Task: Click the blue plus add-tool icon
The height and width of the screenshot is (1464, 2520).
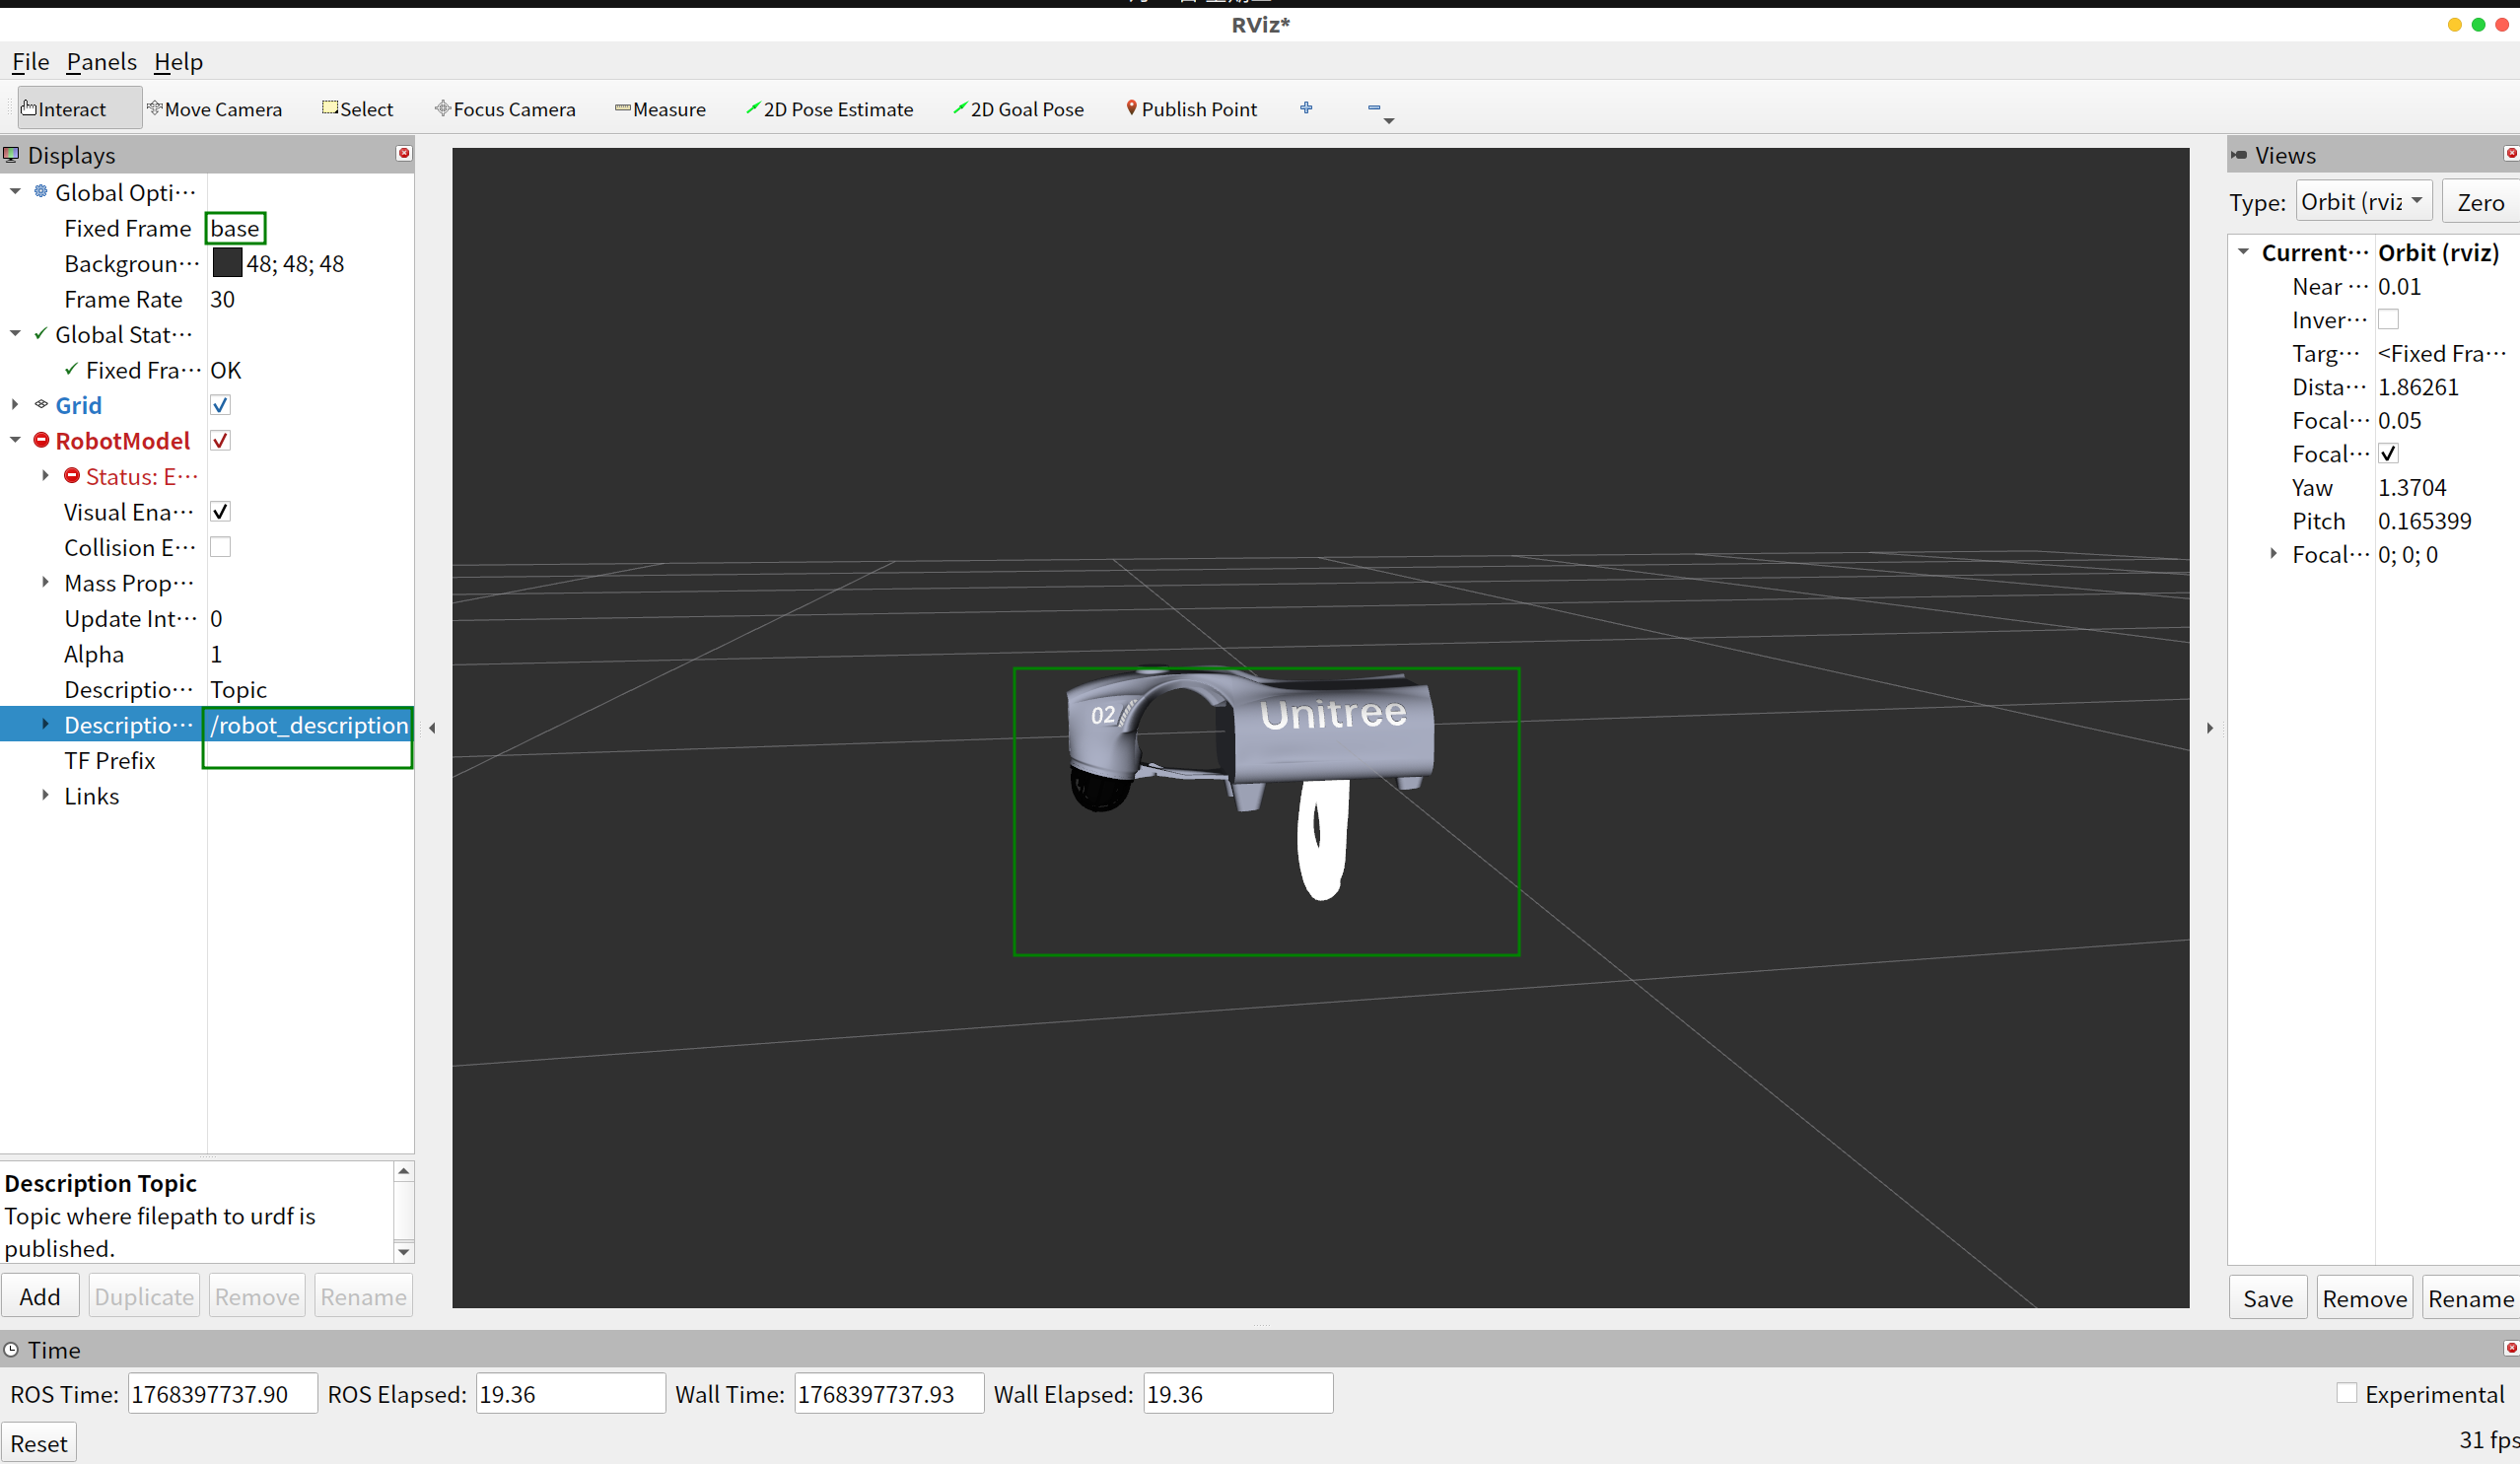Action: click(1306, 108)
